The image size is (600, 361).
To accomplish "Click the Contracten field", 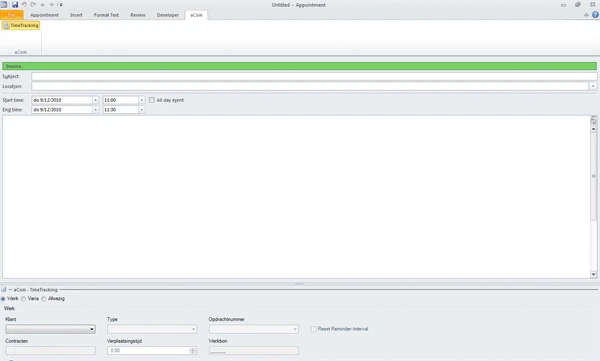I will click(51, 350).
